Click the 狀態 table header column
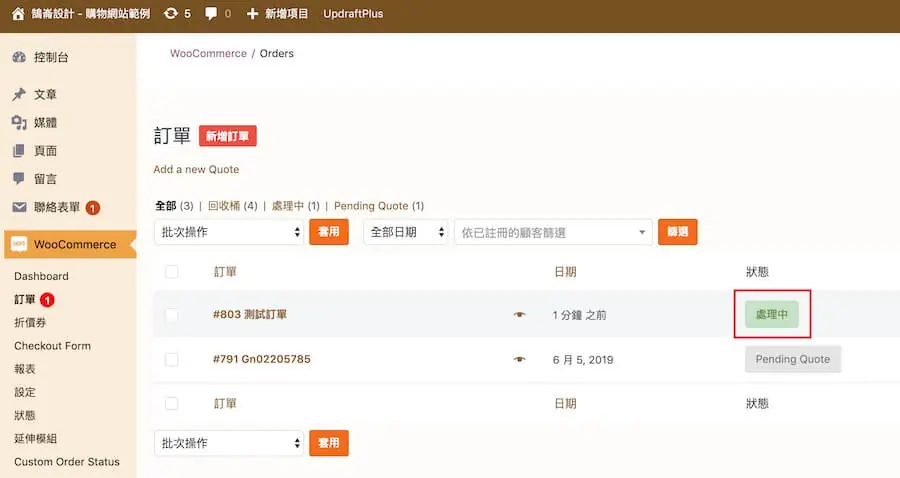900x478 pixels. click(757, 271)
